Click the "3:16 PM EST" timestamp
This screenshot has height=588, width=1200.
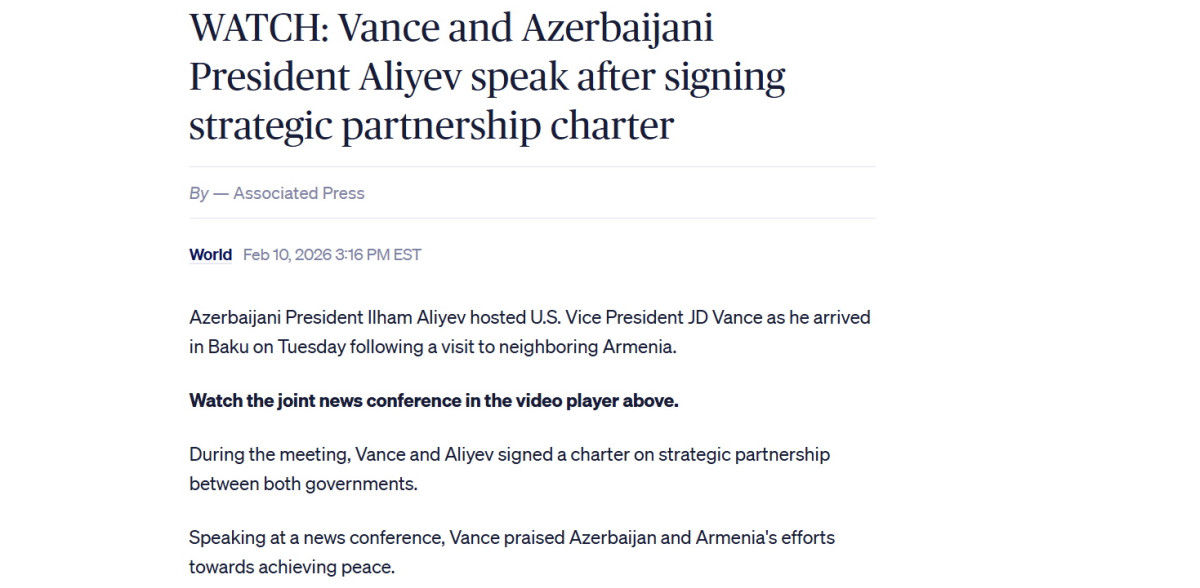(x=379, y=254)
